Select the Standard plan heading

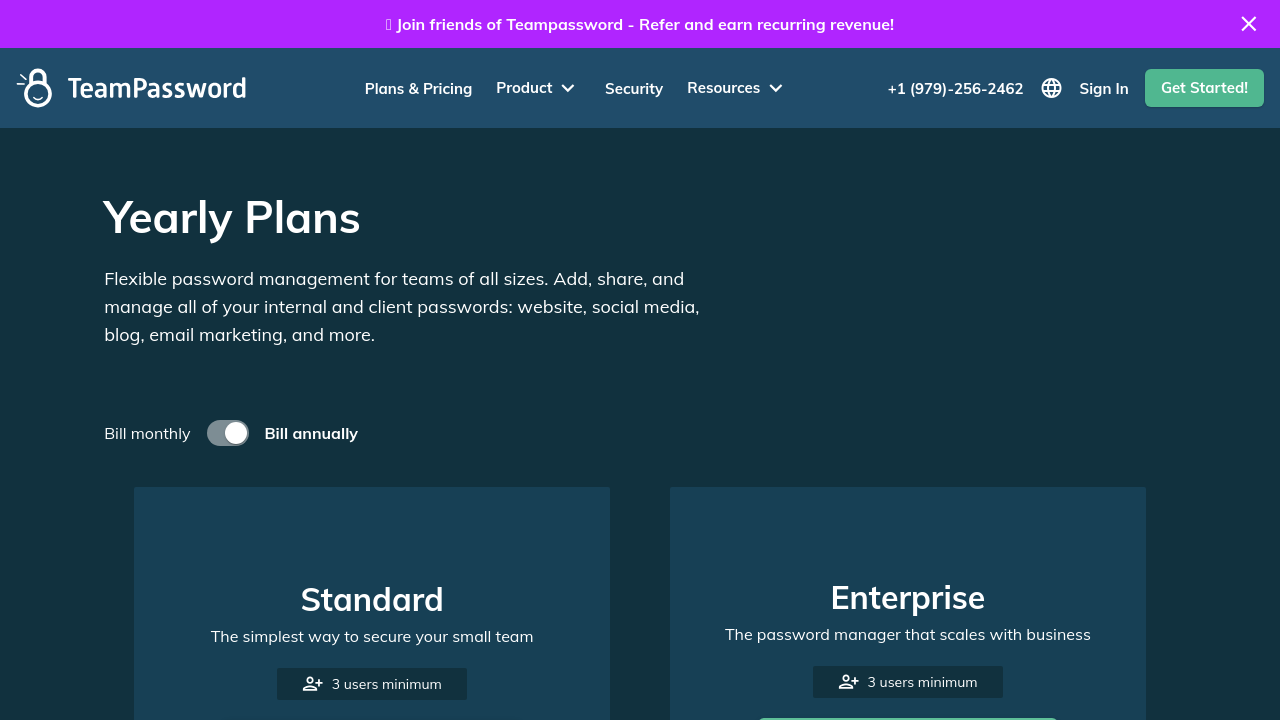pyautogui.click(x=372, y=600)
